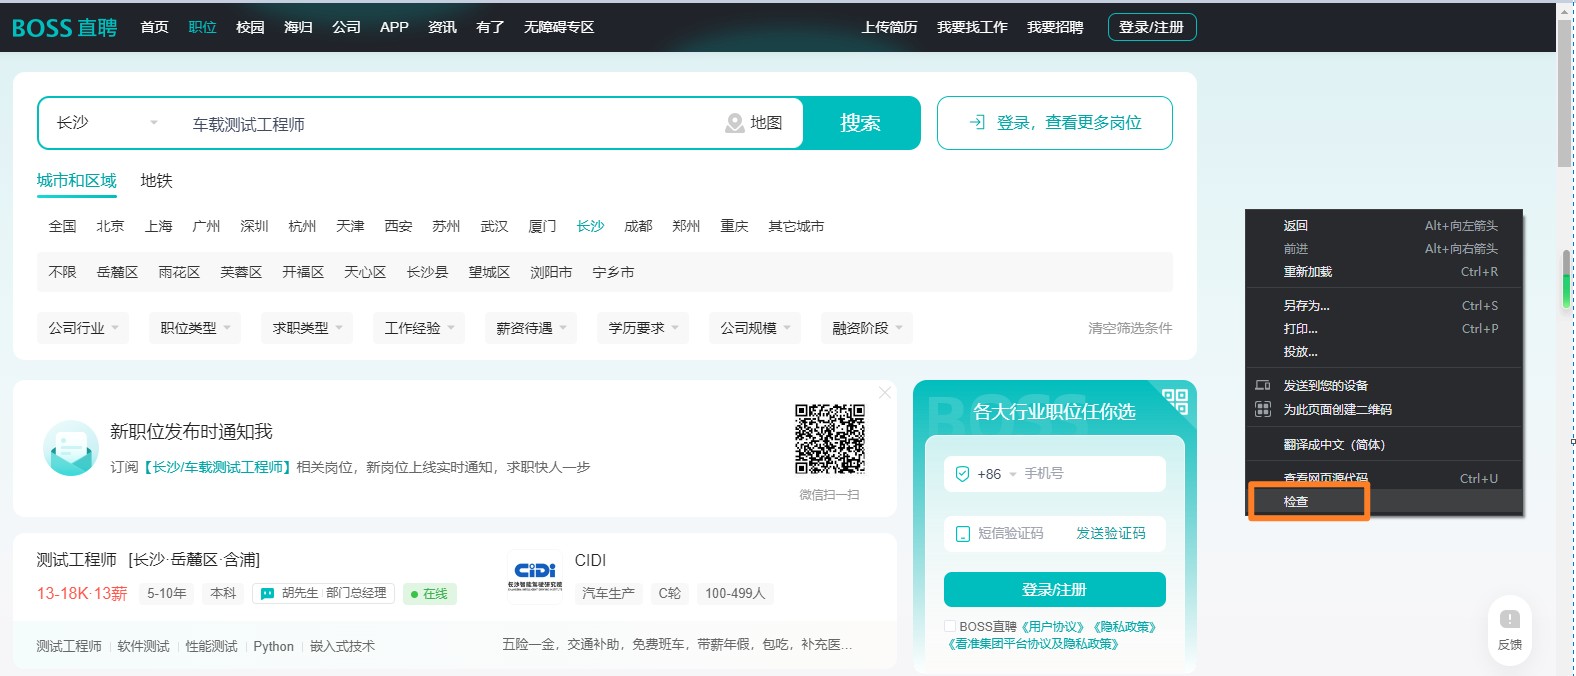Expand the 学历要求 filter
Image resolution: width=1576 pixels, height=676 pixels.
(643, 328)
